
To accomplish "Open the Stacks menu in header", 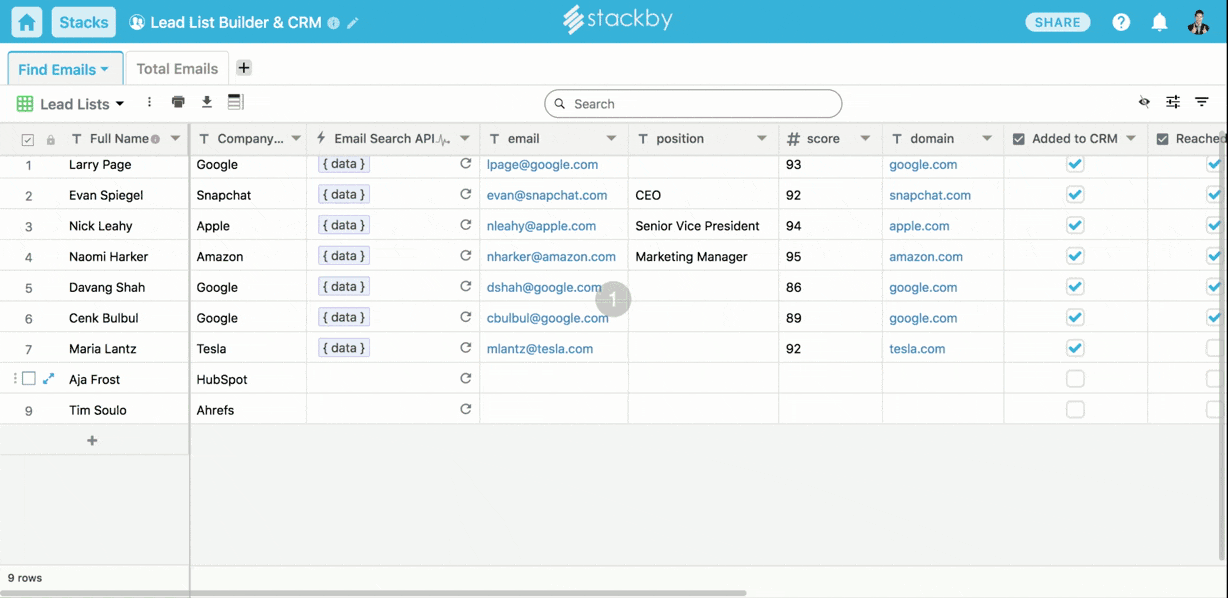I will pos(83,22).
